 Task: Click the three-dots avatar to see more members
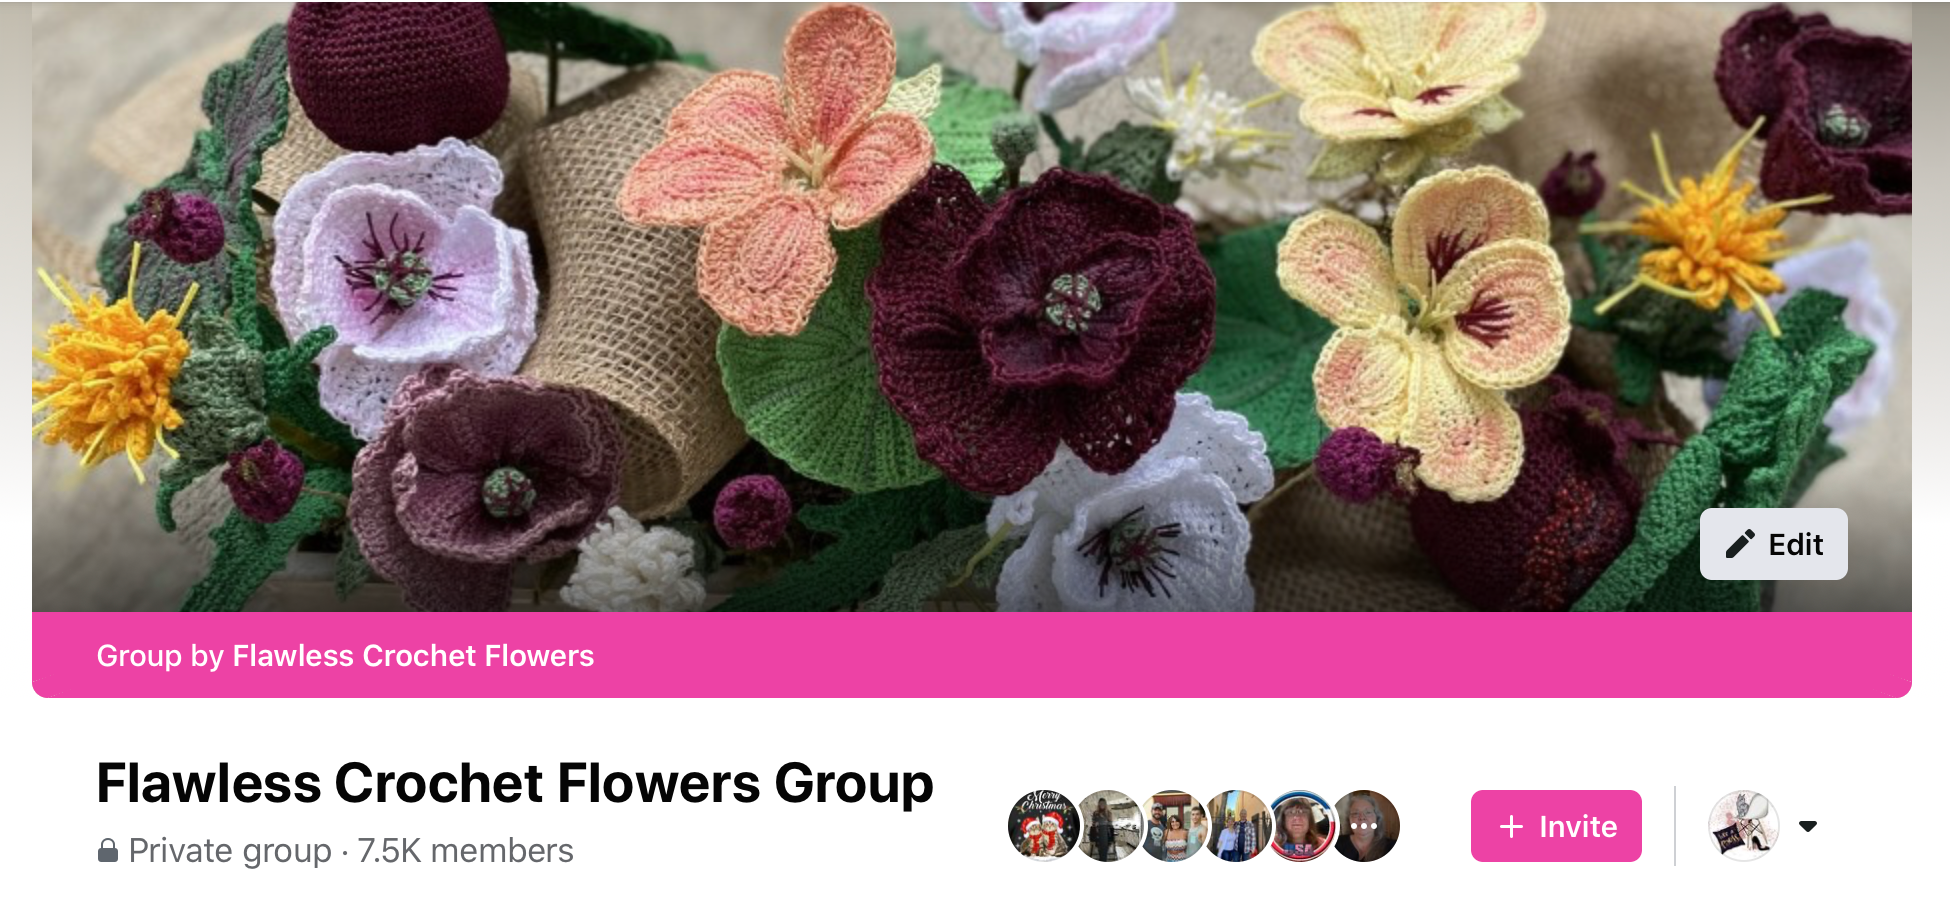pos(1364,826)
